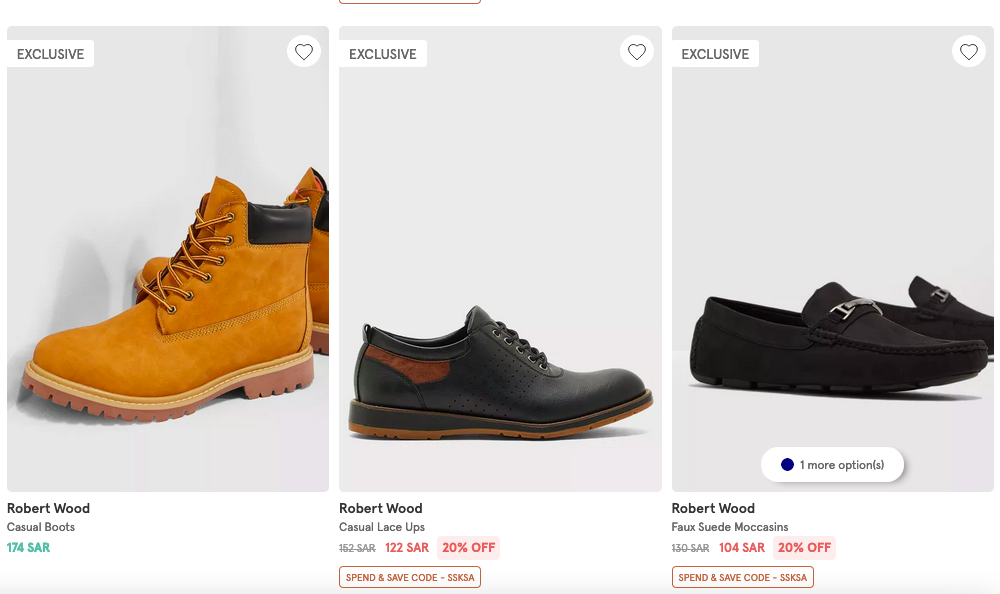The width and height of the screenshot is (1000, 594).
Task: Click Robert Wood brand above Casual Lace Ups
Action: point(381,508)
